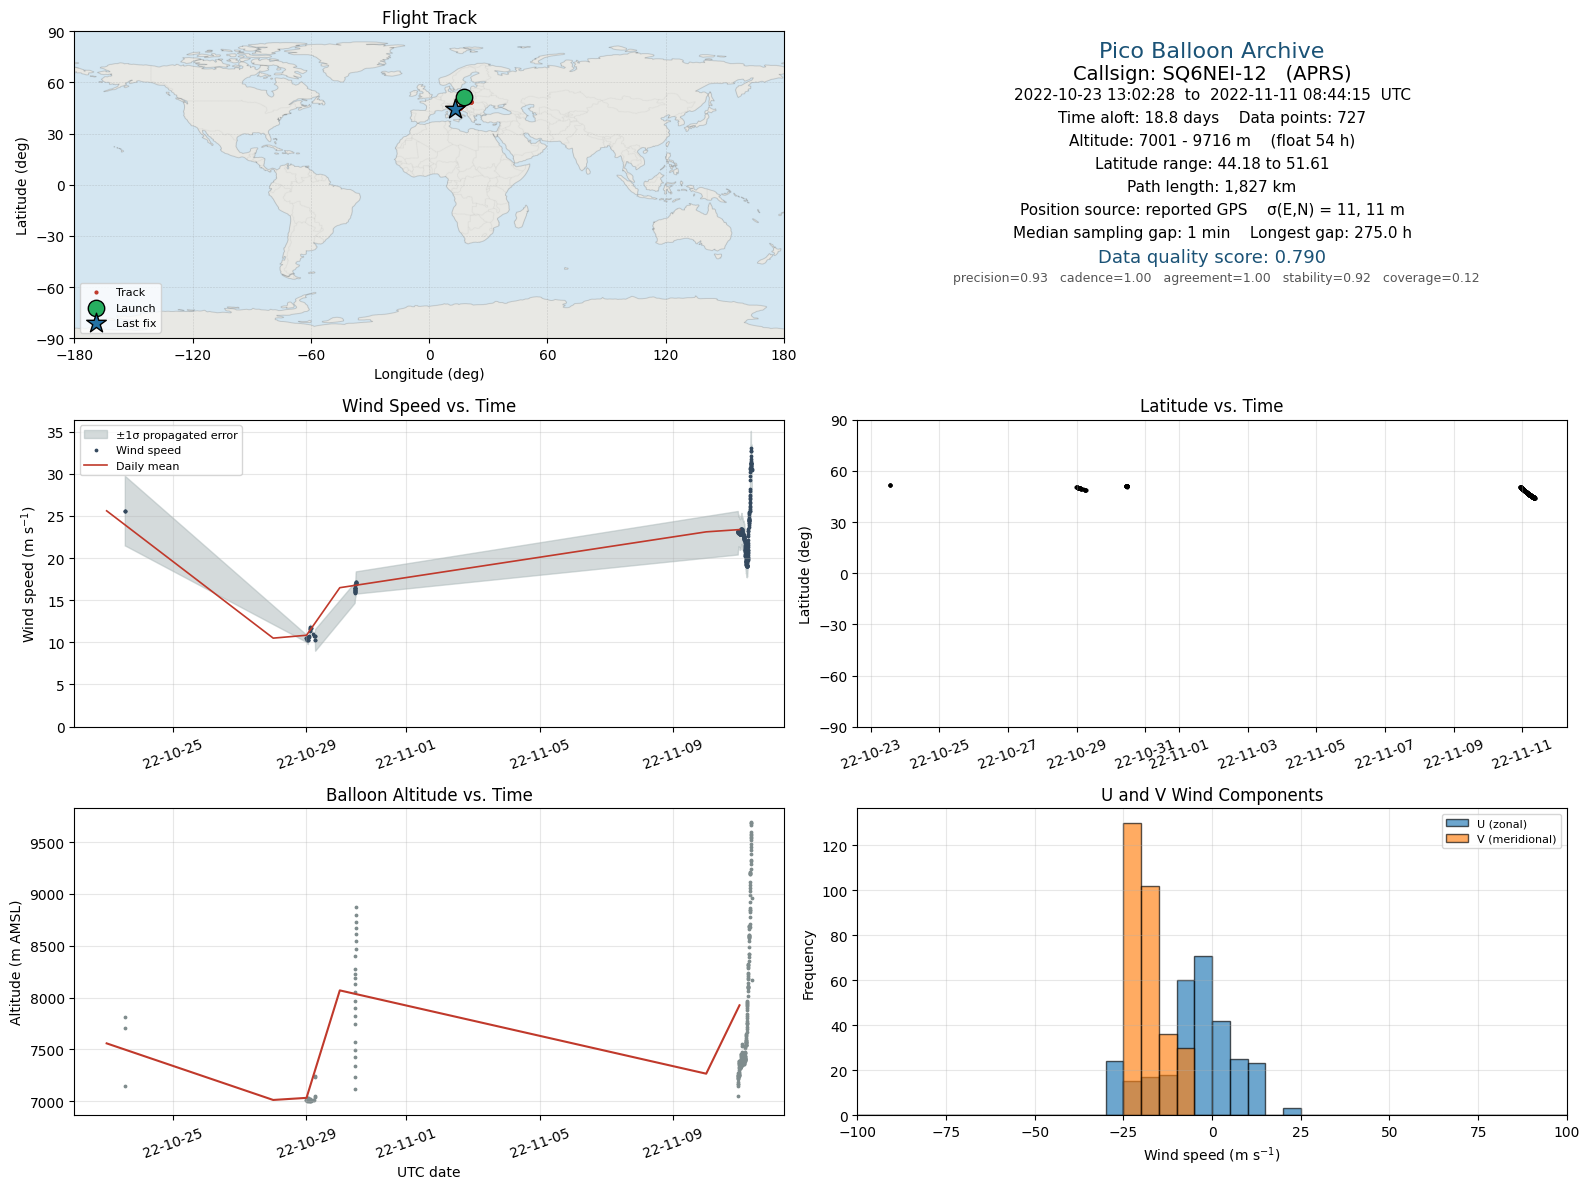Click the "Frequency" axis label
Image resolution: width=1589 pixels, height=1189 pixels.
[x=809, y=965]
